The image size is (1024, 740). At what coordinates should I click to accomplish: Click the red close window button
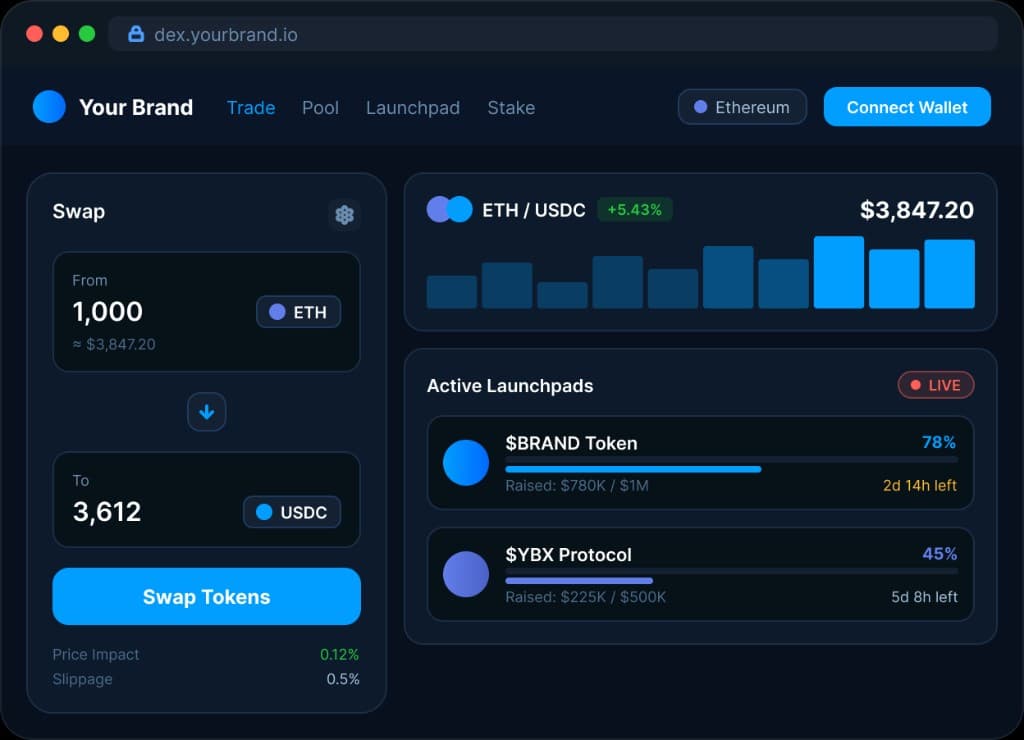(35, 34)
